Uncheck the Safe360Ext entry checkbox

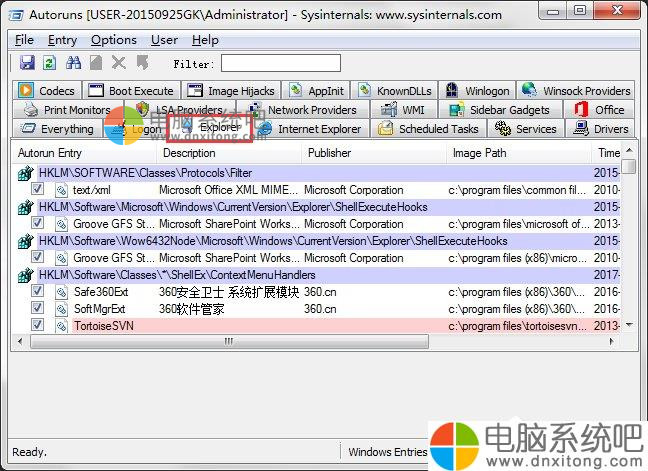tap(38, 291)
